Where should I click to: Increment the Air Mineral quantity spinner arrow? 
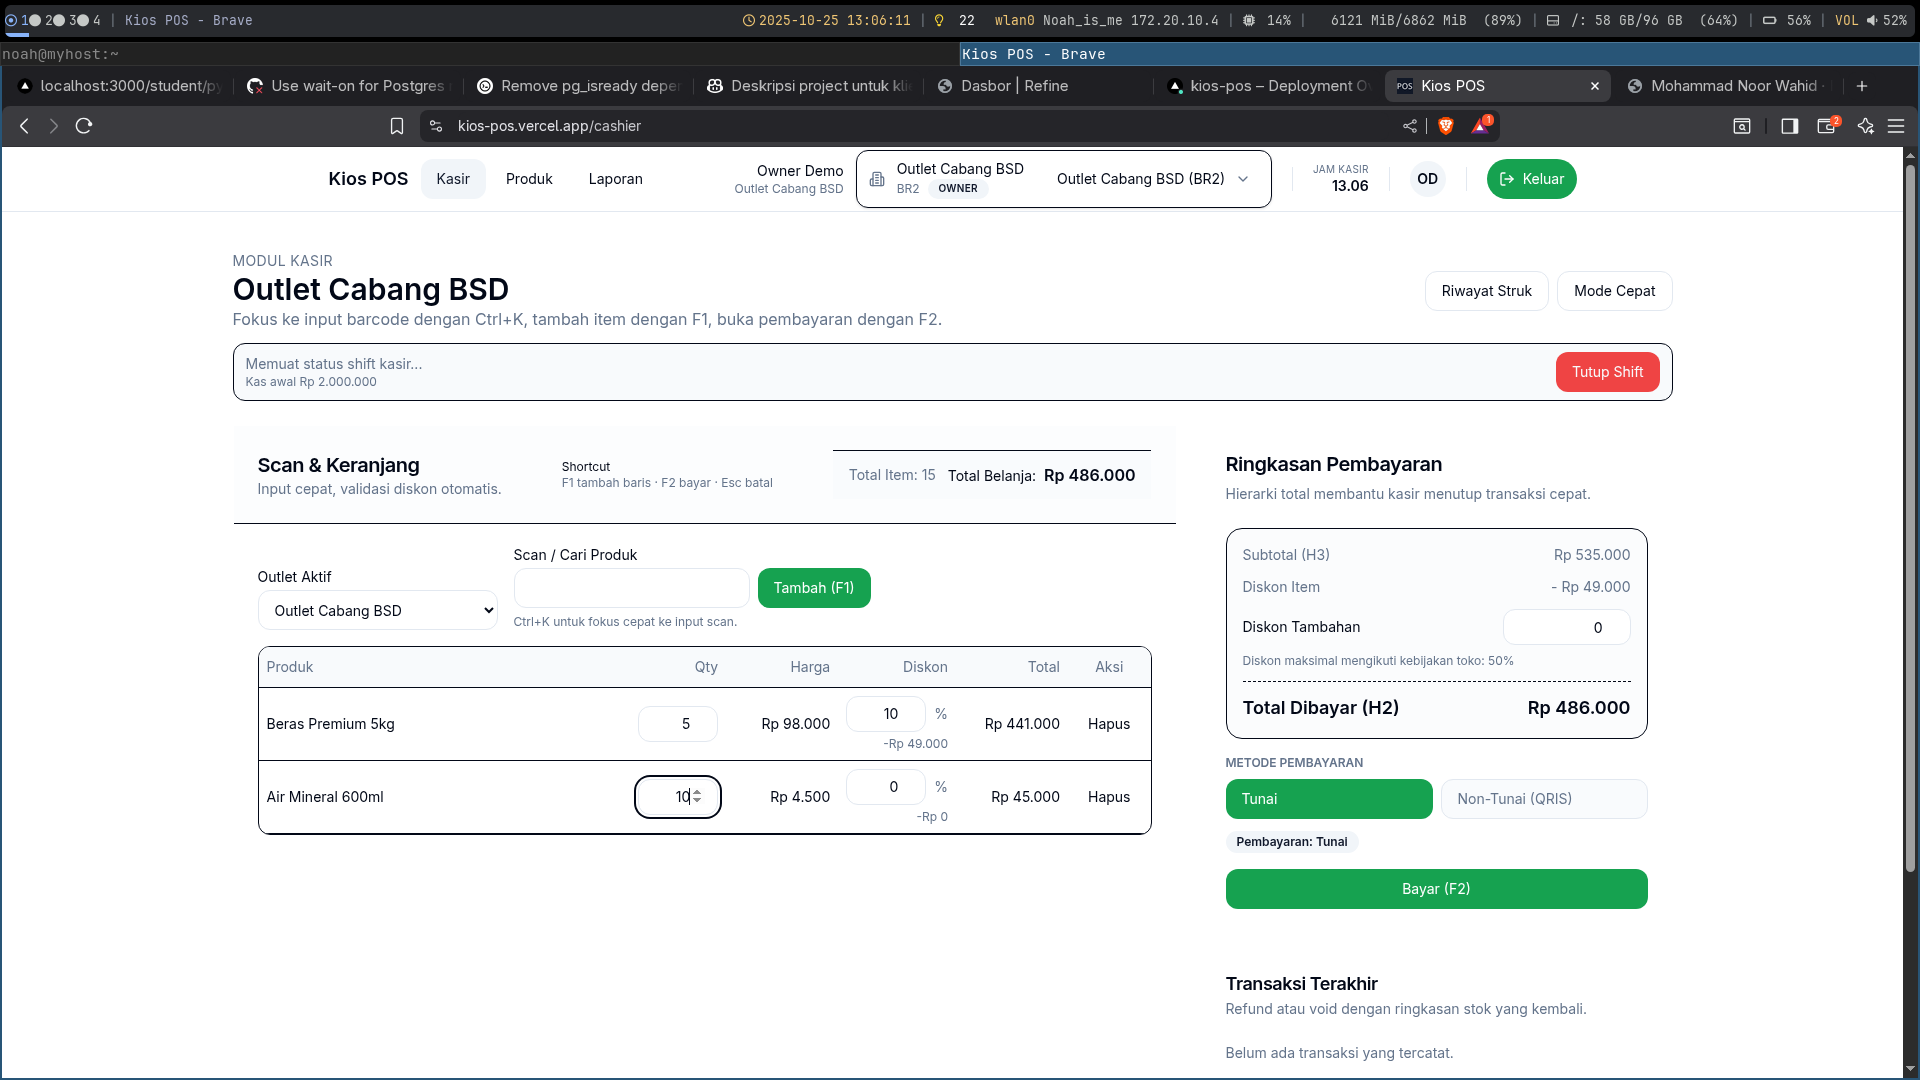coord(697,792)
